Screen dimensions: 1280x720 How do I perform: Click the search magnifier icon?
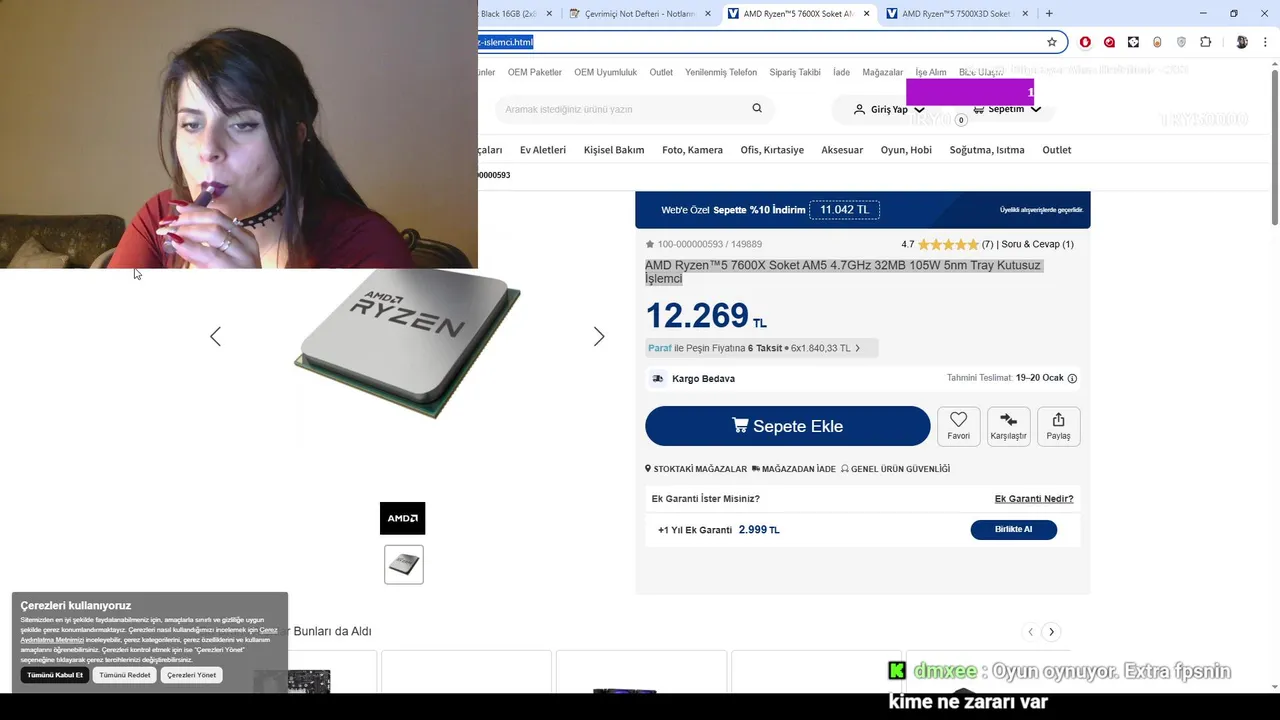pyautogui.click(x=757, y=109)
